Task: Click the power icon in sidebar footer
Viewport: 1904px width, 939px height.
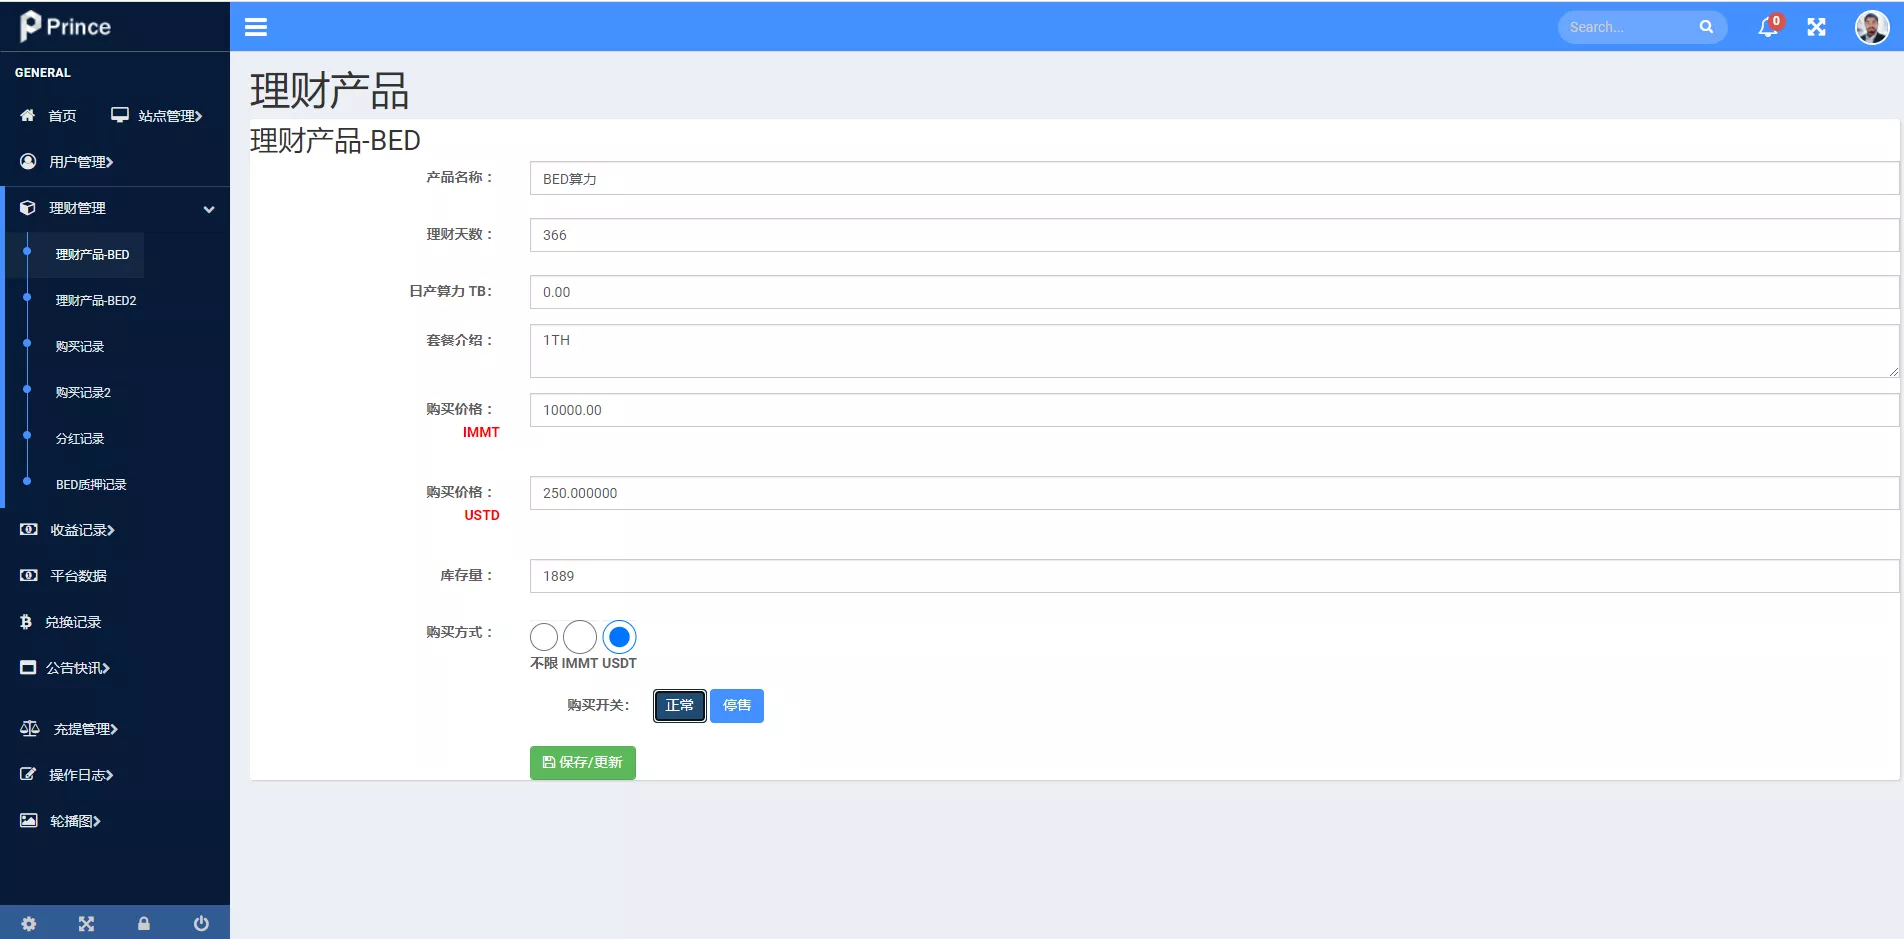Action: pos(201,923)
